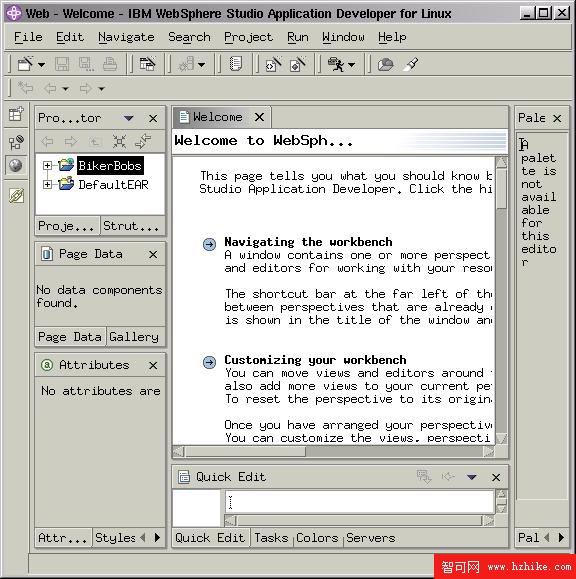
Task: Select the DefaultEAR project
Action: click(113, 184)
